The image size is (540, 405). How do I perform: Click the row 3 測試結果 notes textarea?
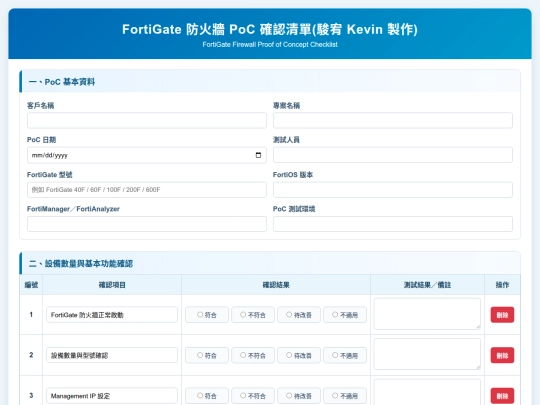point(427,392)
